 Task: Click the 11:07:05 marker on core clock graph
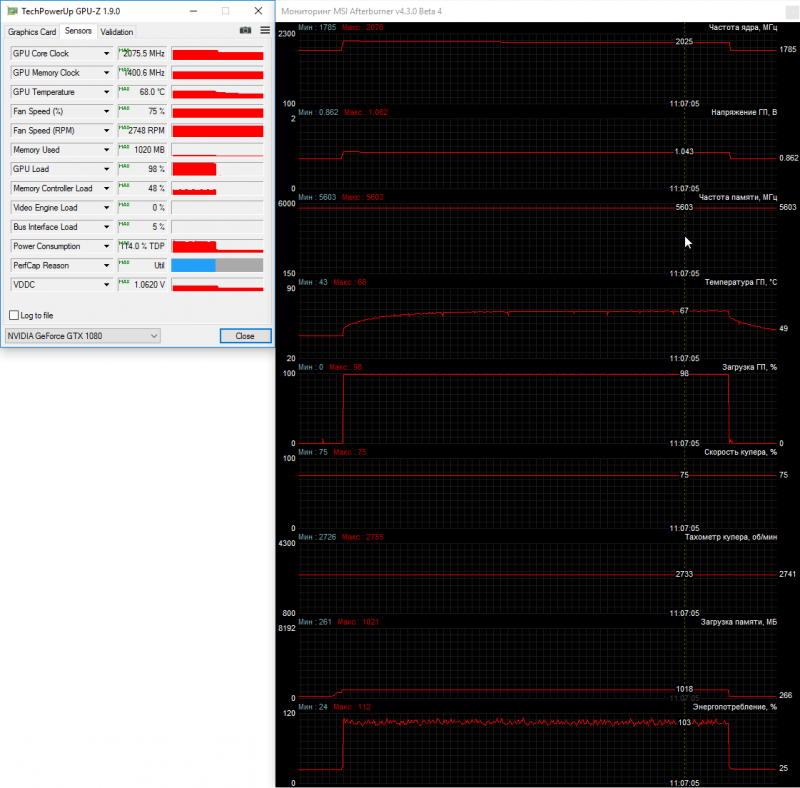684,104
